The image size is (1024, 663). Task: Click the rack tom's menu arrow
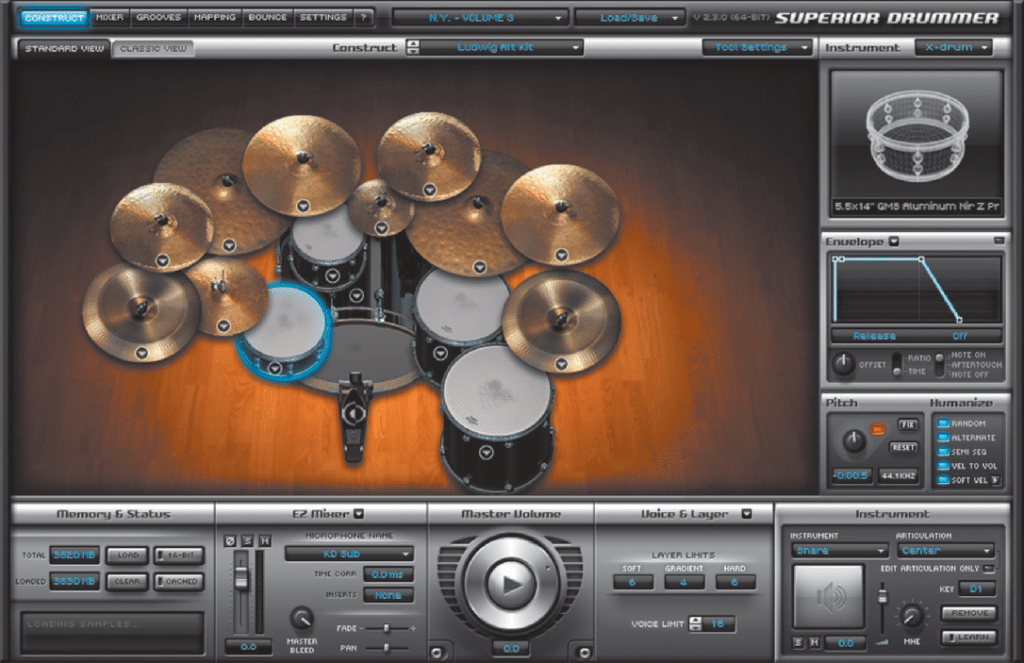(x=332, y=276)
